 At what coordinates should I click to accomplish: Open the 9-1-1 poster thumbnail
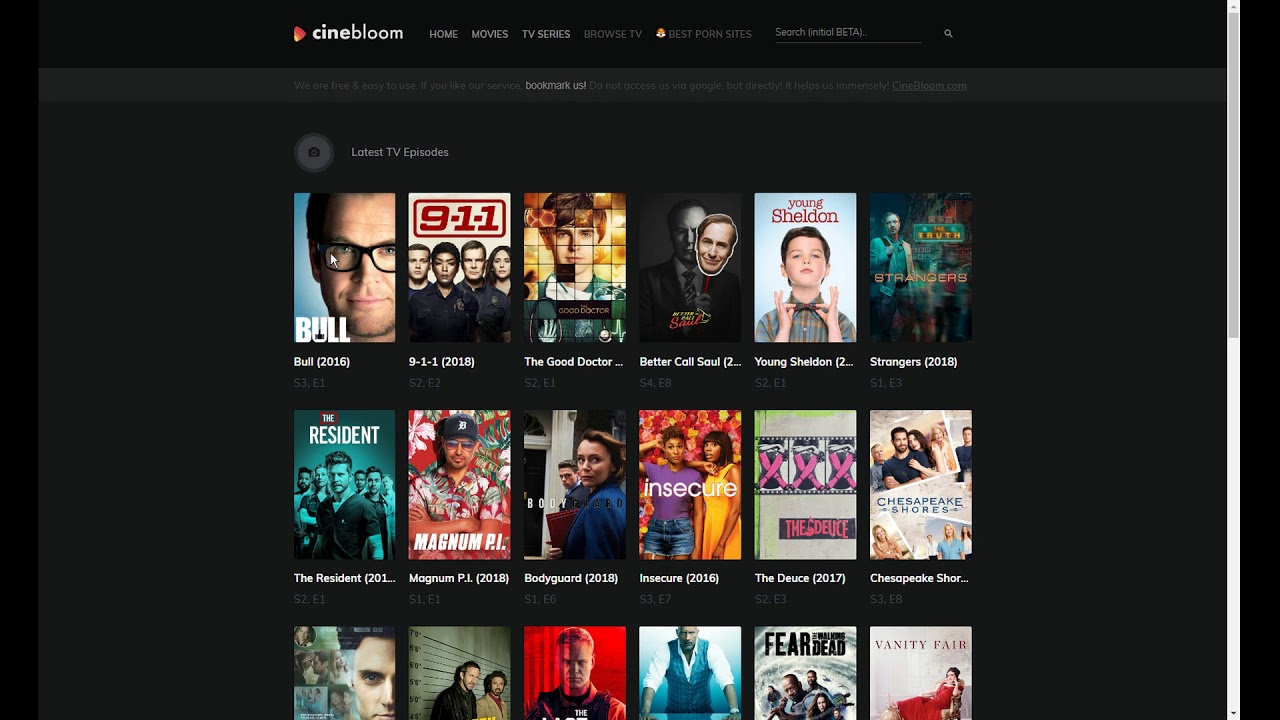coord(460,268)
